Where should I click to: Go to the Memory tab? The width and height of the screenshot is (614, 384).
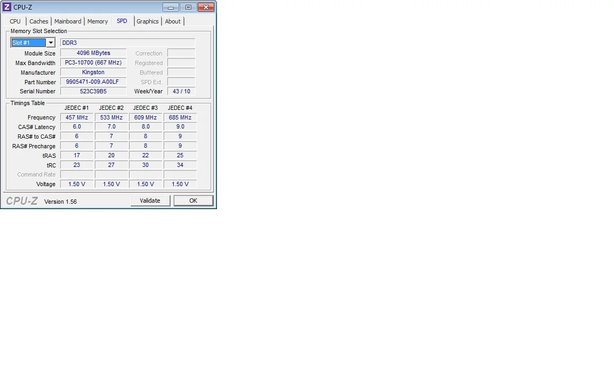[98, 22]
